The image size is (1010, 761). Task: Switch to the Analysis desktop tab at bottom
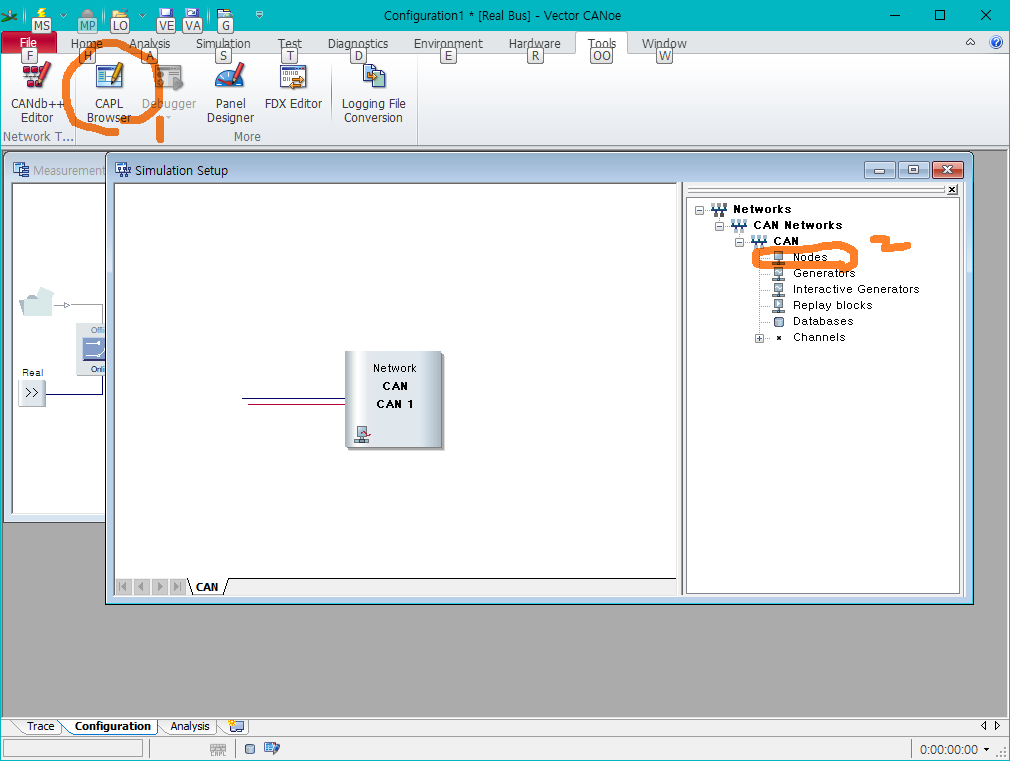189,726
